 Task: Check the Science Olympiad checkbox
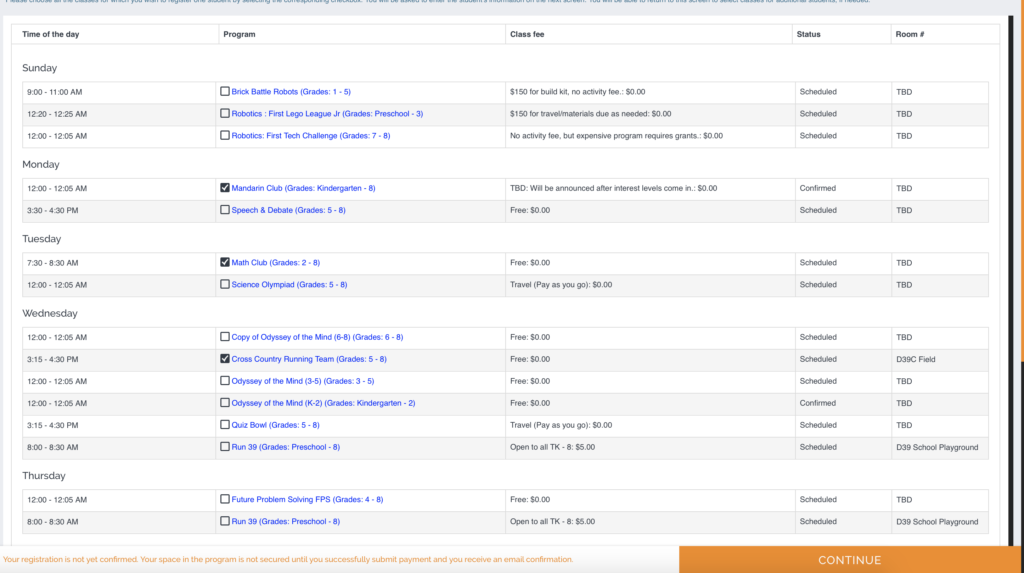225,285
